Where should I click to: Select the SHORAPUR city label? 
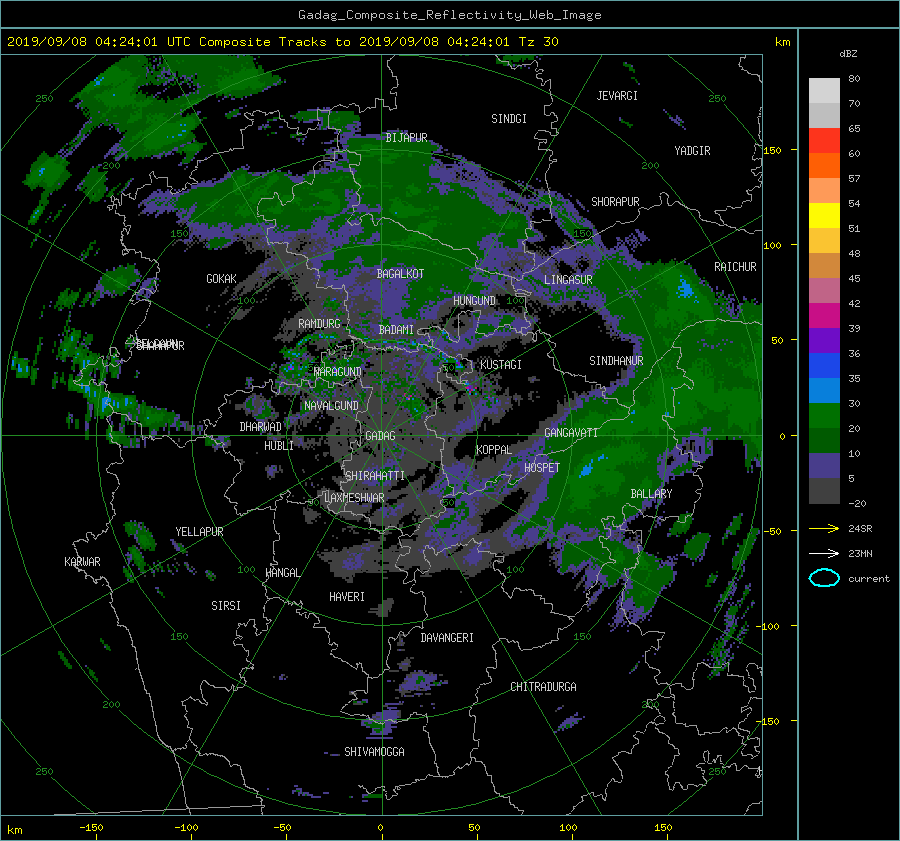click(x=615, y=202)
